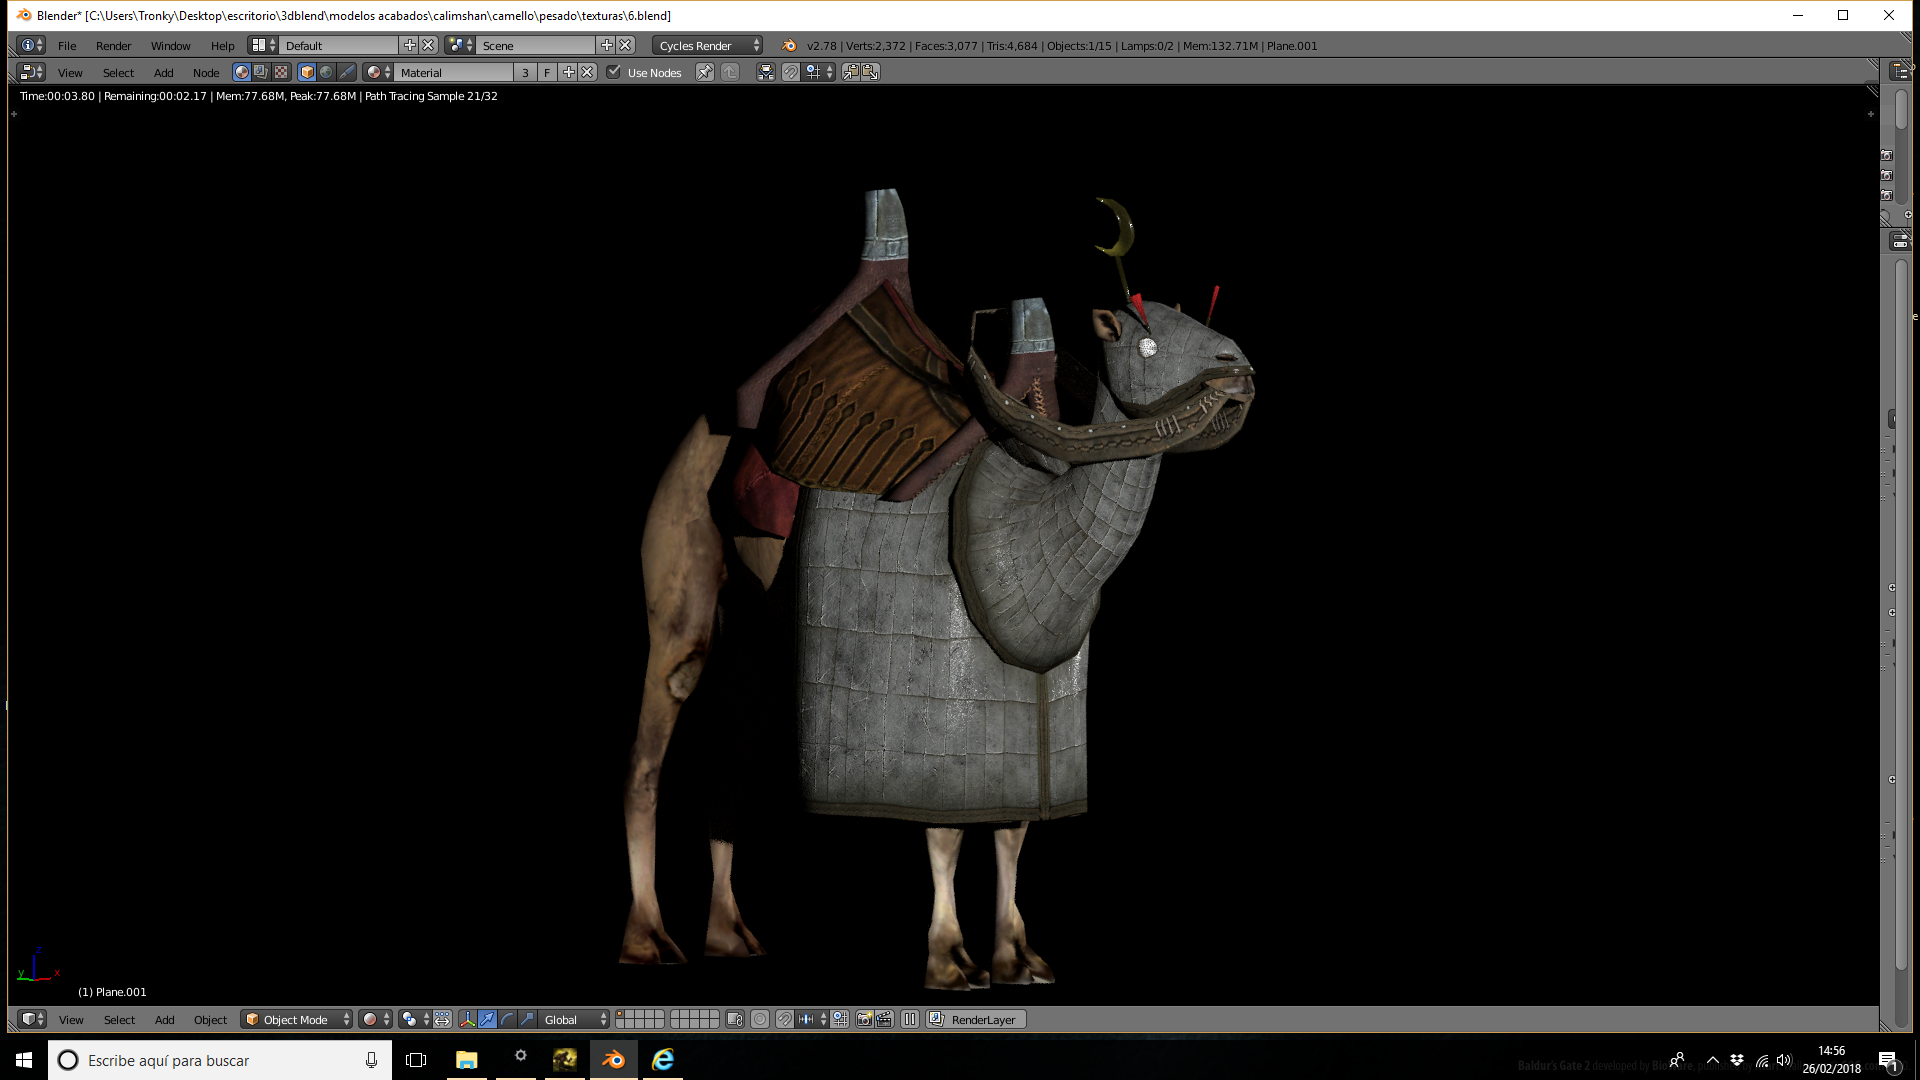Screen dimensions: 1920x1080
Task: Open the Cycles Render engine dropdown
Action: tap(708, 45)
